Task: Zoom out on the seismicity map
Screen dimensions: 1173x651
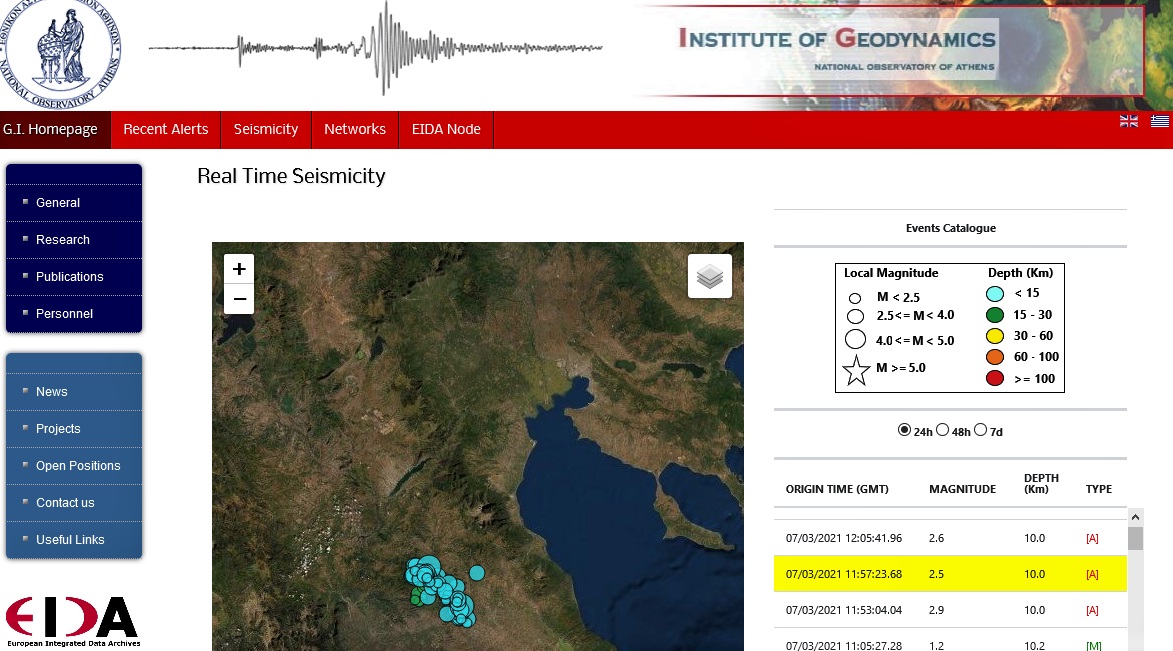Action: point(239,299)
